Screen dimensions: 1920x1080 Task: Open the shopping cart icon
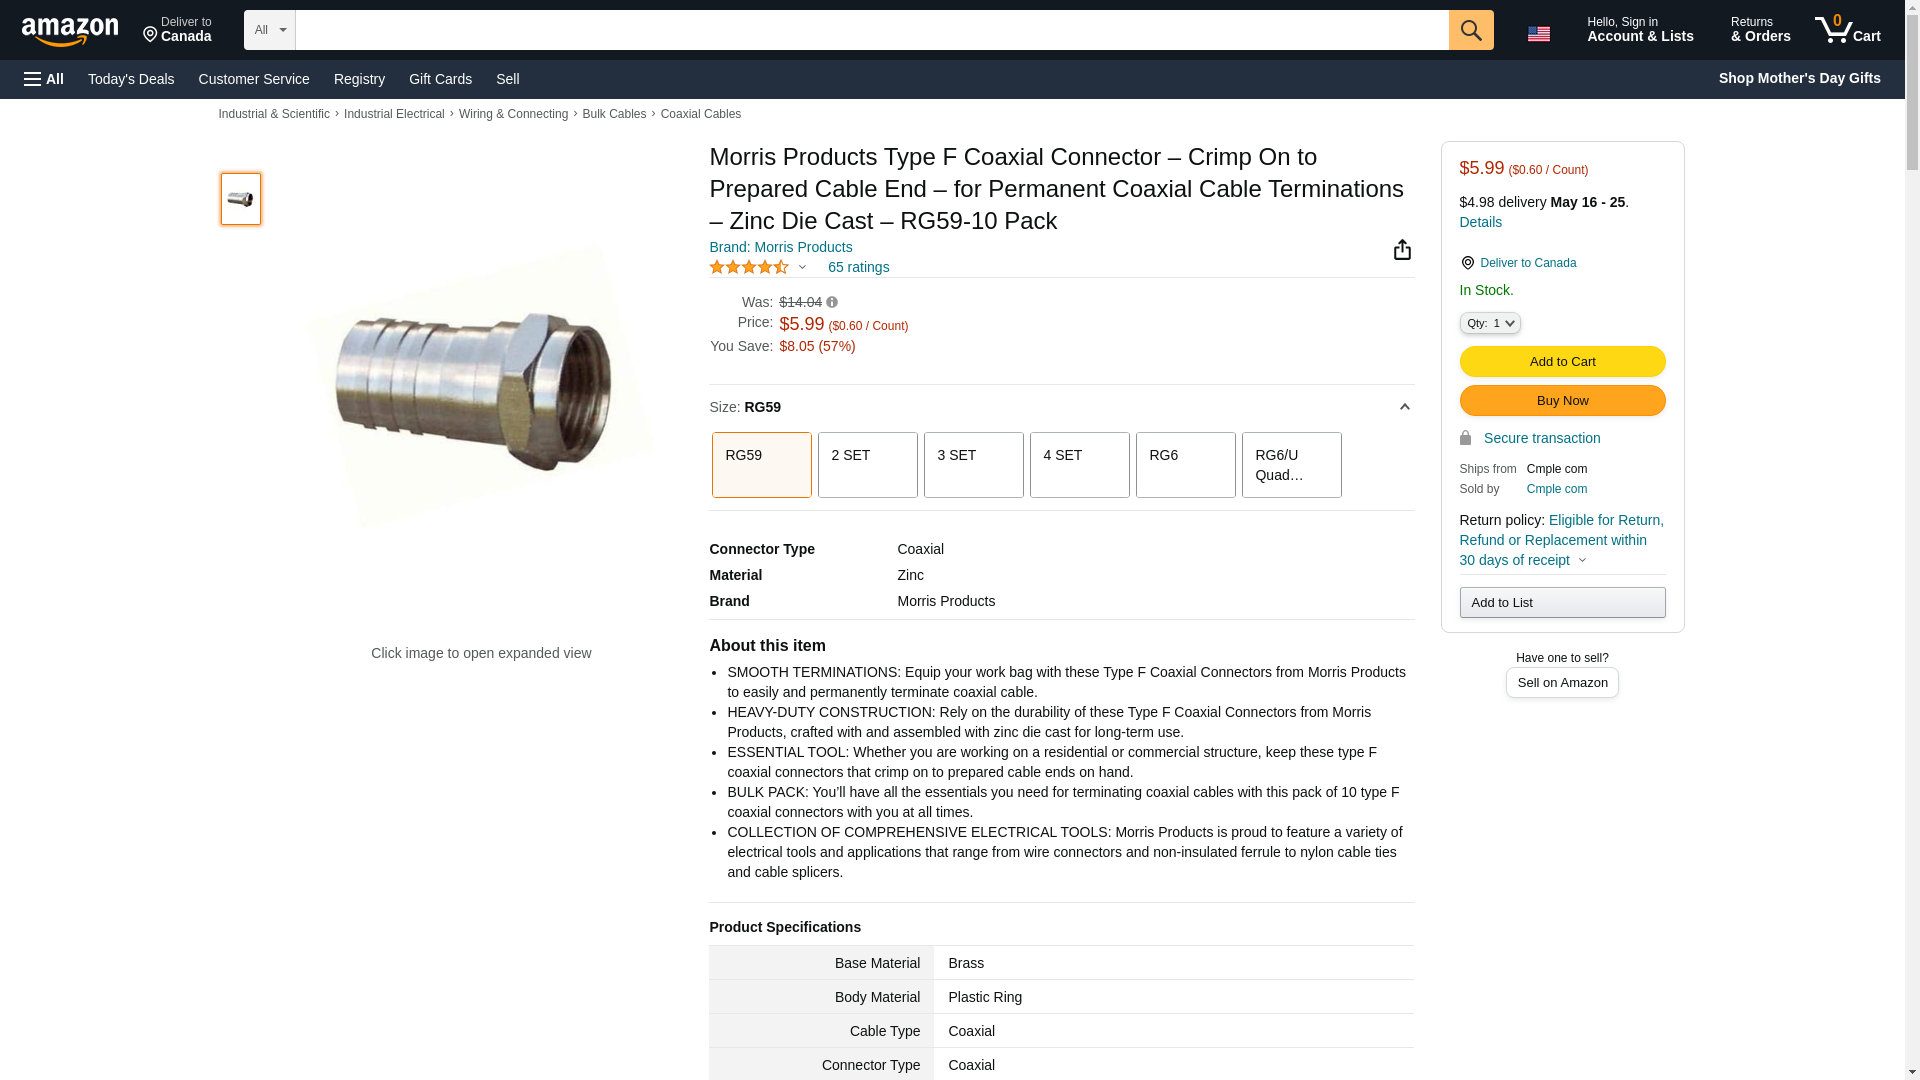pyautogui.click(x=1848, y=29)
